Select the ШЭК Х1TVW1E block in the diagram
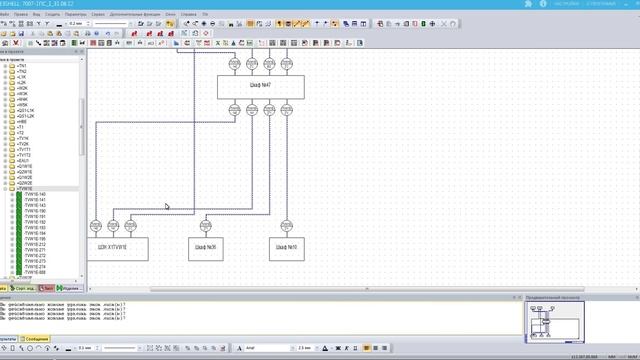This screenshot has width=640, height=360. tap(118, 249)
